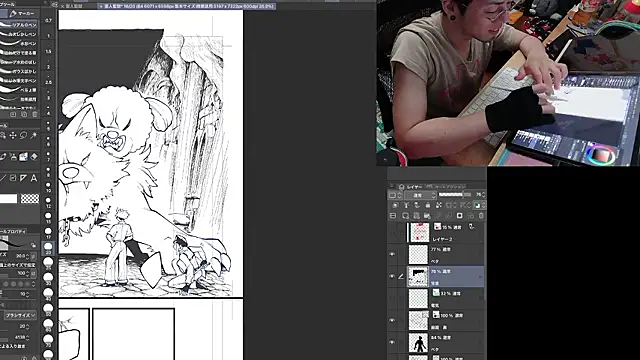
Task: Click the layer opacity stepper arrows
Action: pos(484,195)
